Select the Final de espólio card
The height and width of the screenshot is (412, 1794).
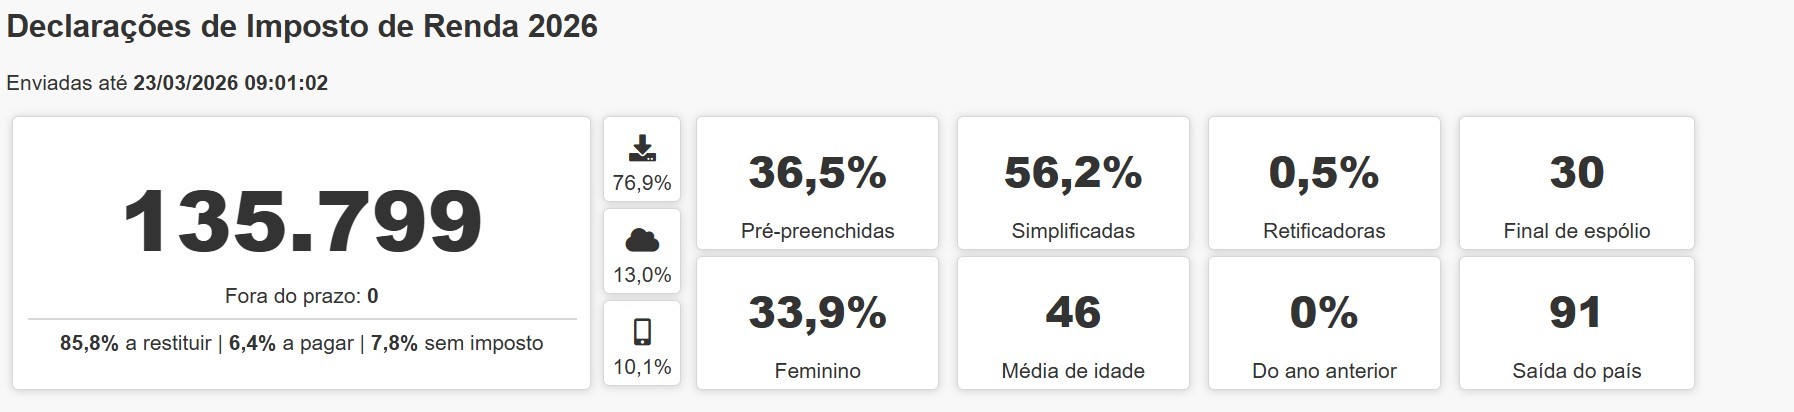click(1576, 183)
